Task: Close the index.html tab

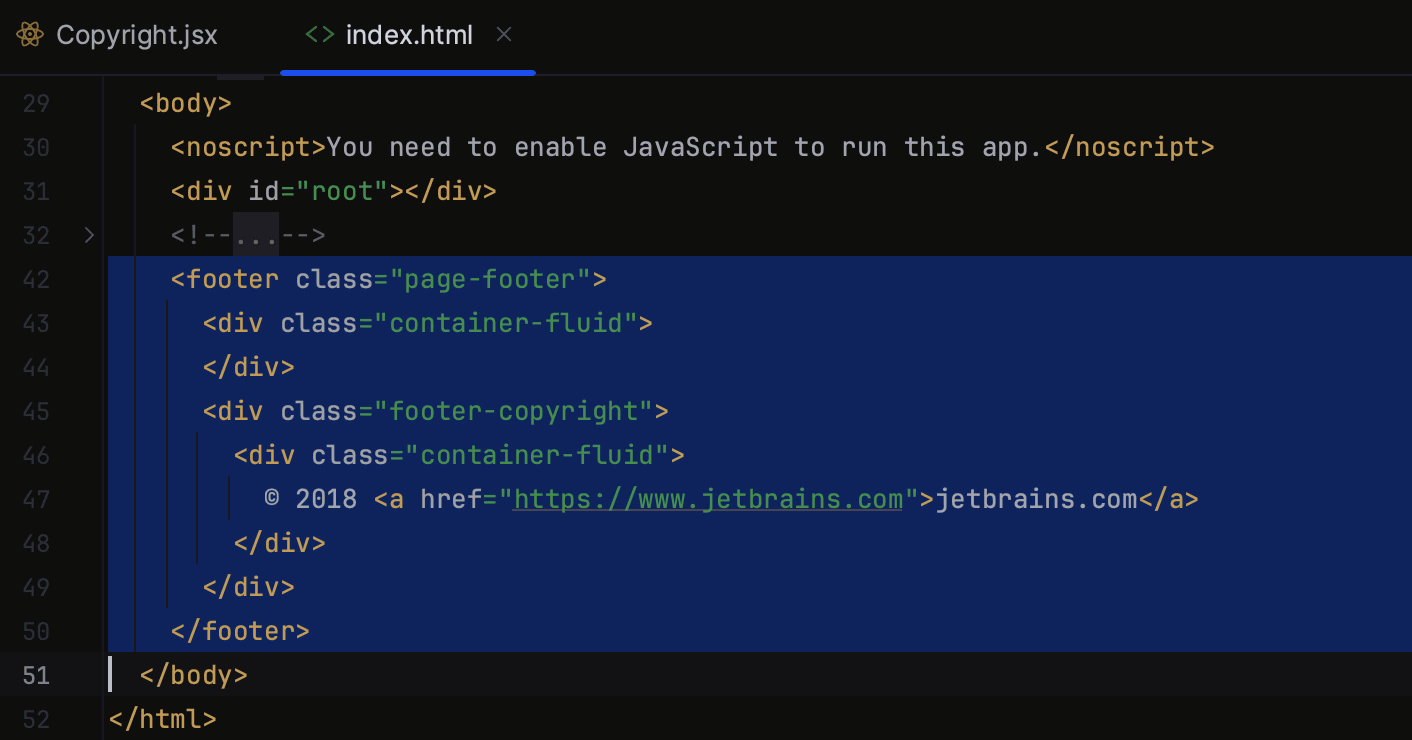Action: point(504,34)
